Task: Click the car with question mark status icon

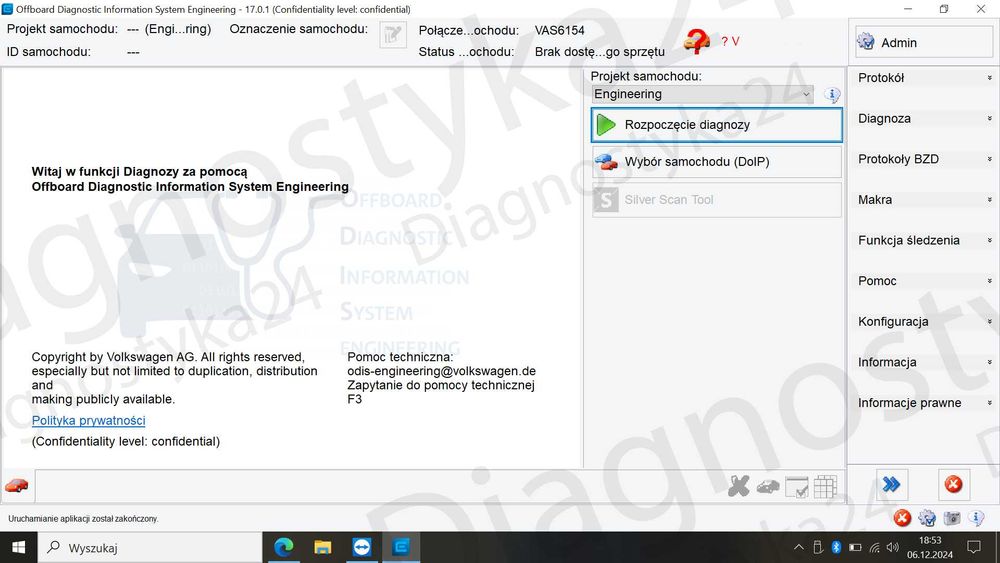Action: coord(696,41)
